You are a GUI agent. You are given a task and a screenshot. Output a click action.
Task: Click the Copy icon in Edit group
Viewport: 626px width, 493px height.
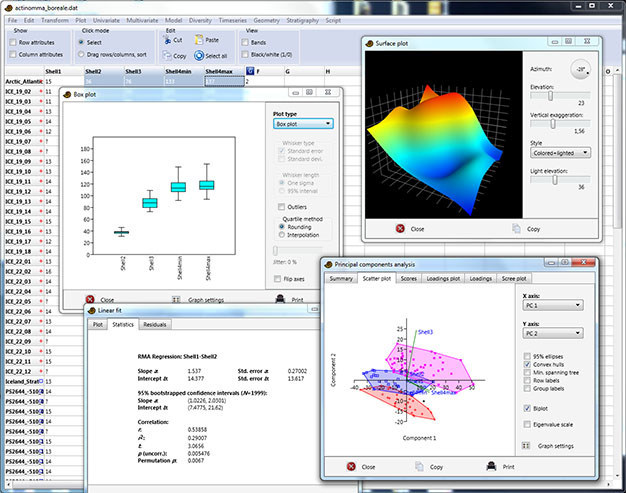167,55
